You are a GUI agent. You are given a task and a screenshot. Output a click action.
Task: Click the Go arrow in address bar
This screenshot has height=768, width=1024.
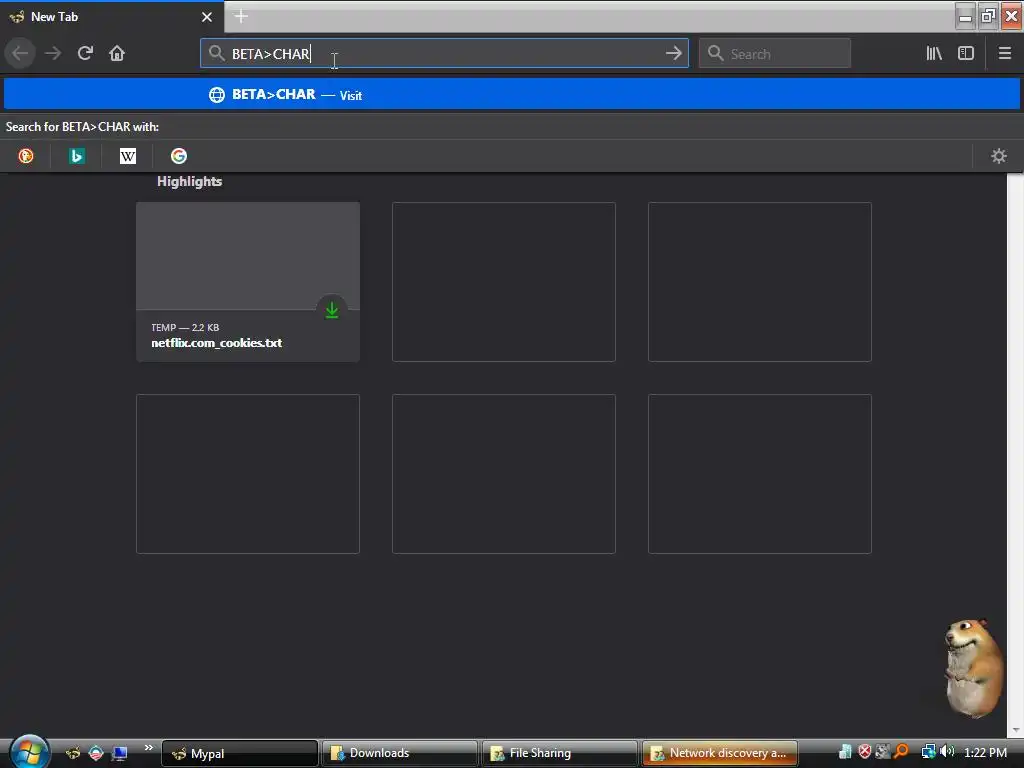(x=673, y=53)
